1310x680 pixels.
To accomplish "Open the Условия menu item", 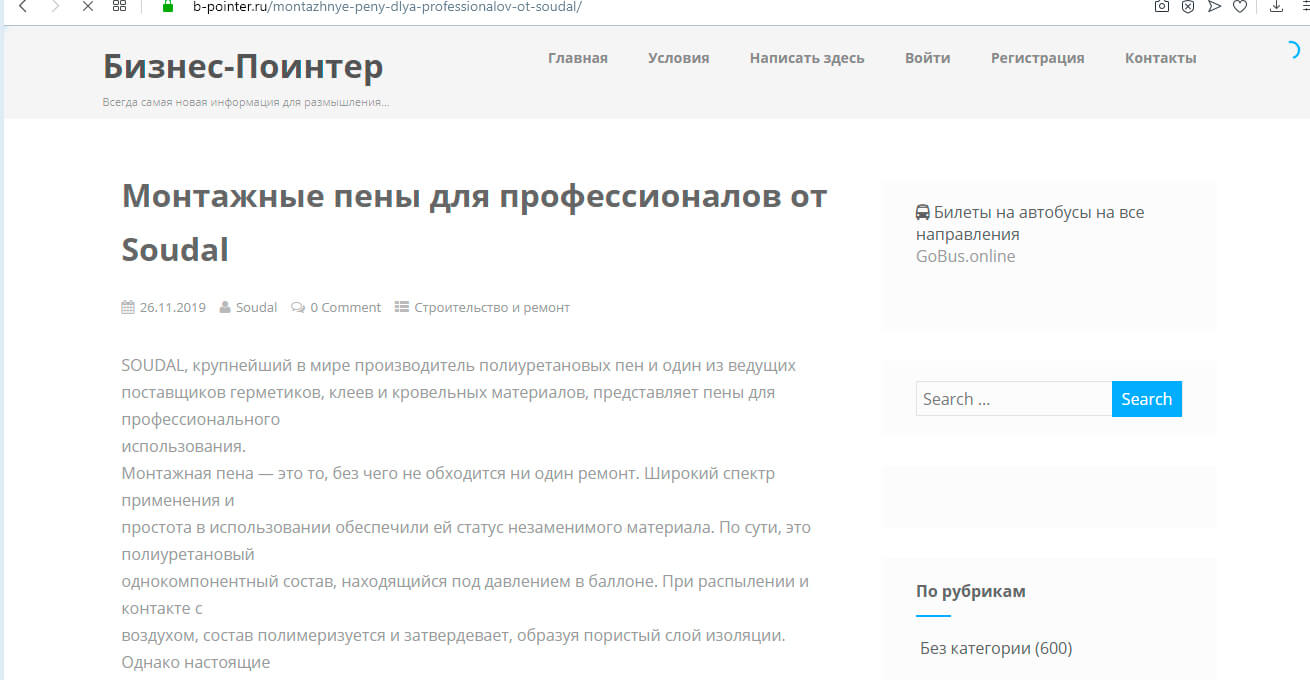I will click(678, 58).
